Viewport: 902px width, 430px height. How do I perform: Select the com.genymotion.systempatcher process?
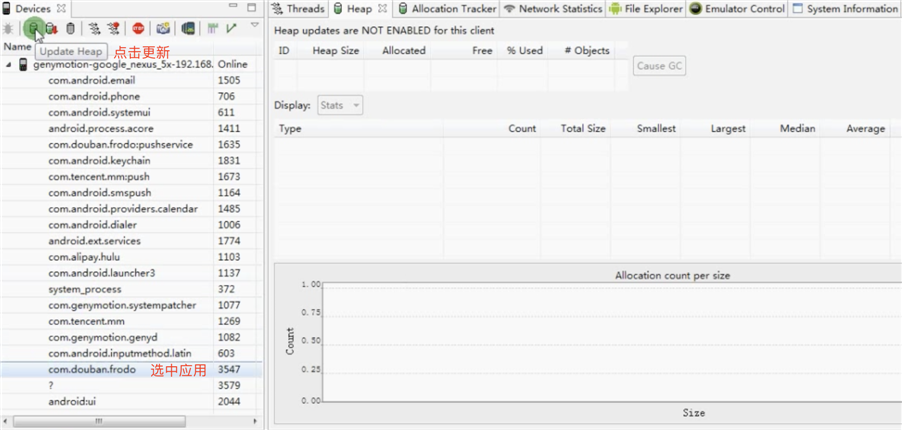click(131, 305)
